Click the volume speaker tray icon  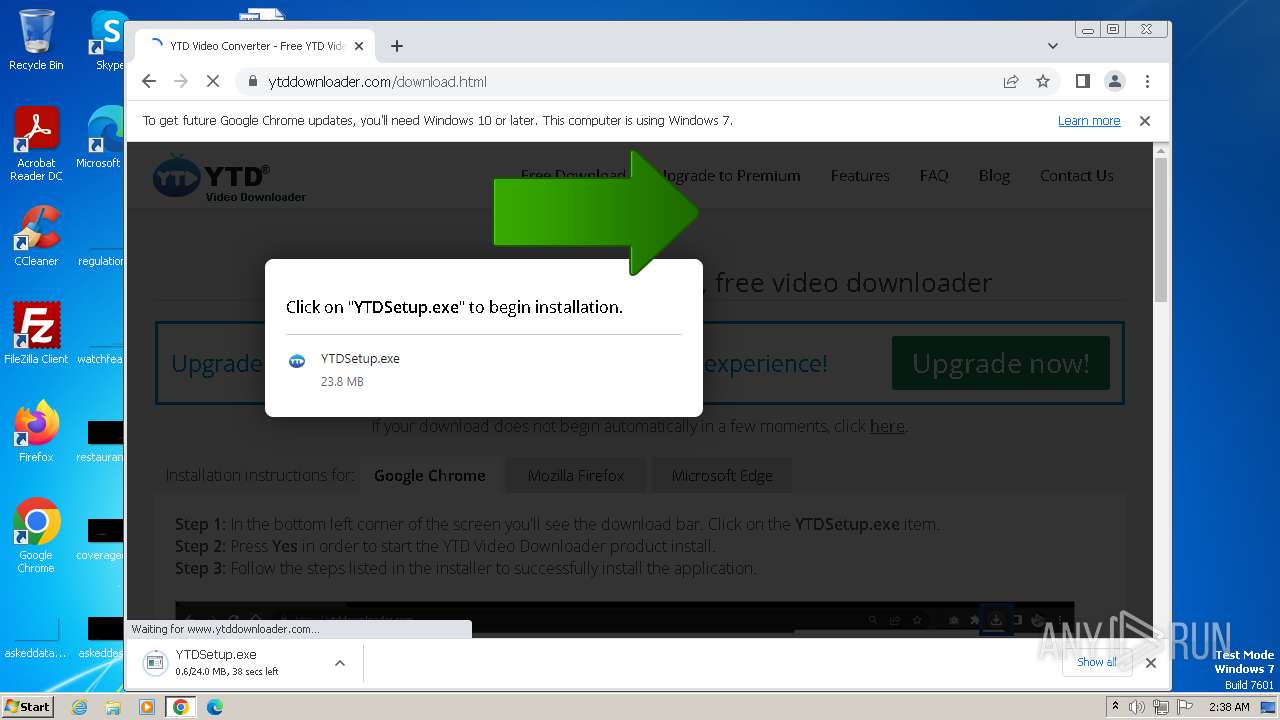tap(1137, 707)
